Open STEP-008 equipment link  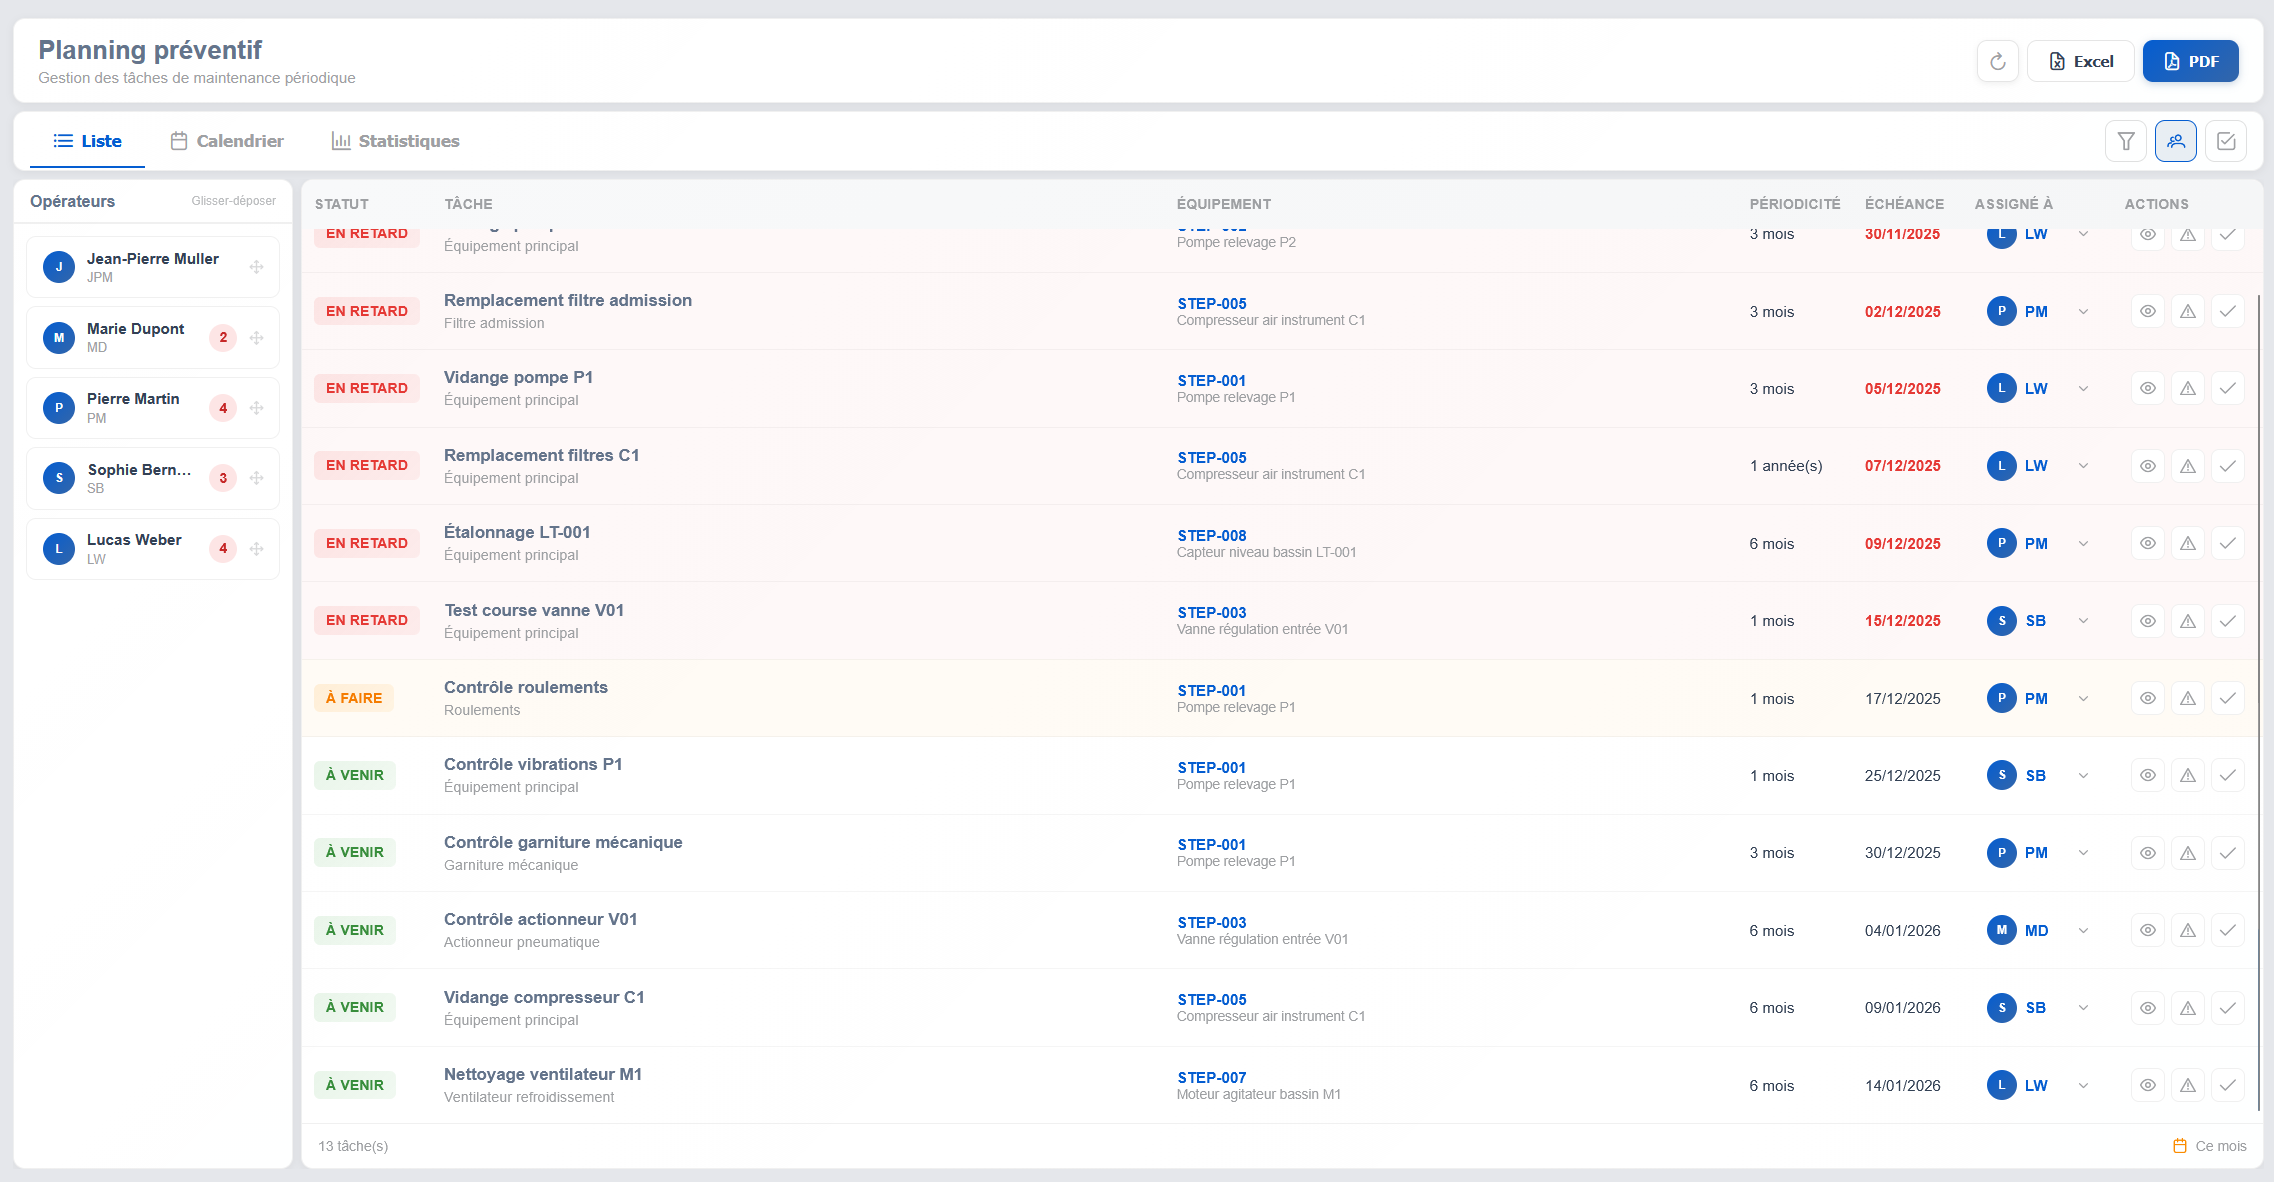[1211, 536]
